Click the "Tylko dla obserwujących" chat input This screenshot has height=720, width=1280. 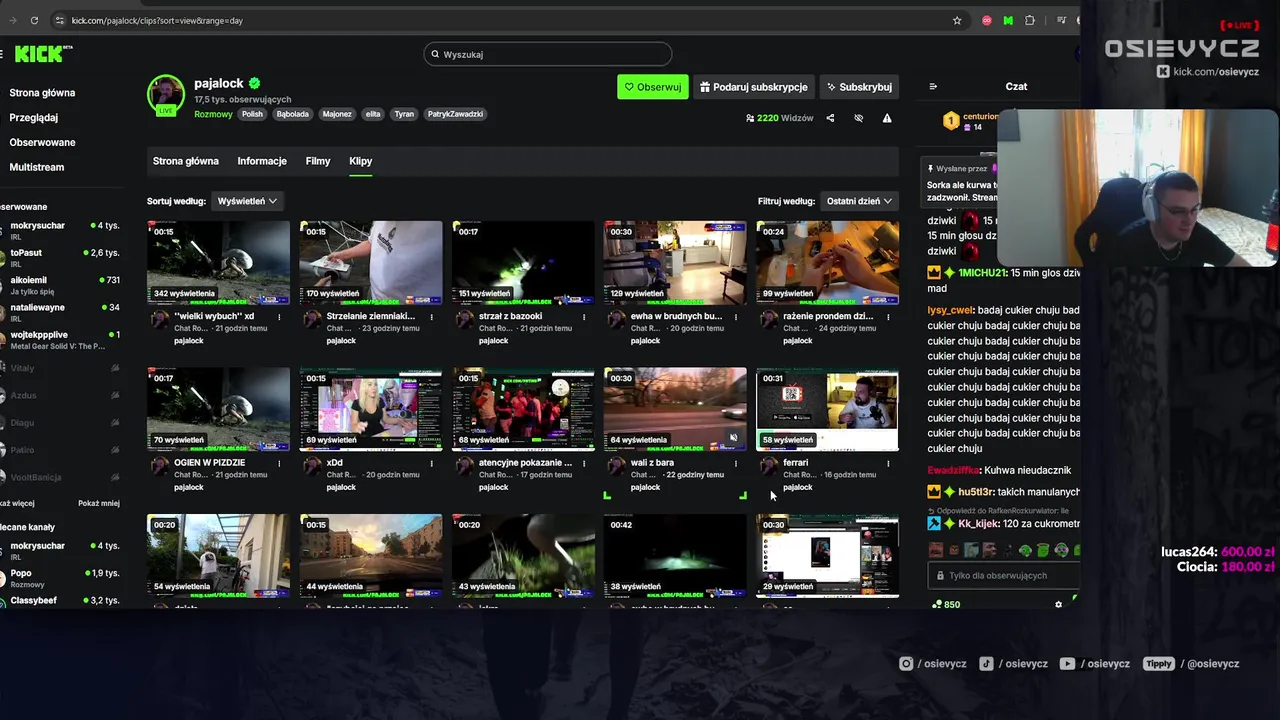(1003, 576)
